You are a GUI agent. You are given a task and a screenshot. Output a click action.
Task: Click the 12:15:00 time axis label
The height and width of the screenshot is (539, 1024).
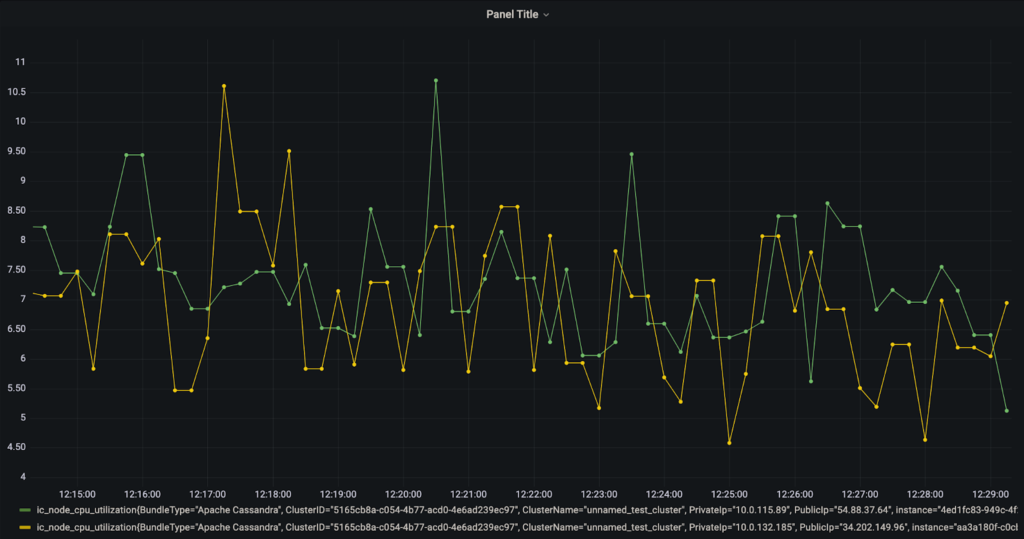coord(77,494)
